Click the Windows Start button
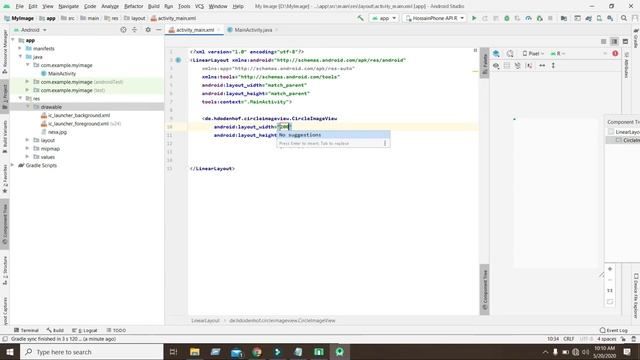 click(x=10, y=352)
